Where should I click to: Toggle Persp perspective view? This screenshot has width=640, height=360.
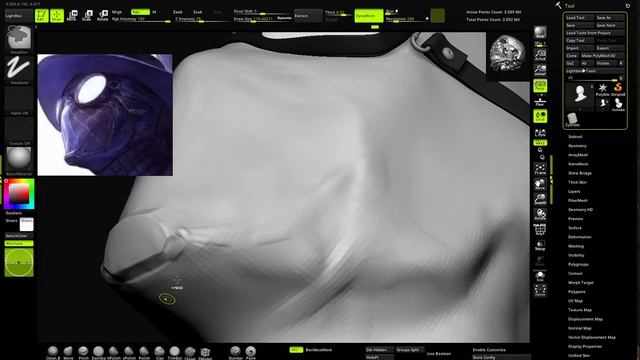pos(540,86)
